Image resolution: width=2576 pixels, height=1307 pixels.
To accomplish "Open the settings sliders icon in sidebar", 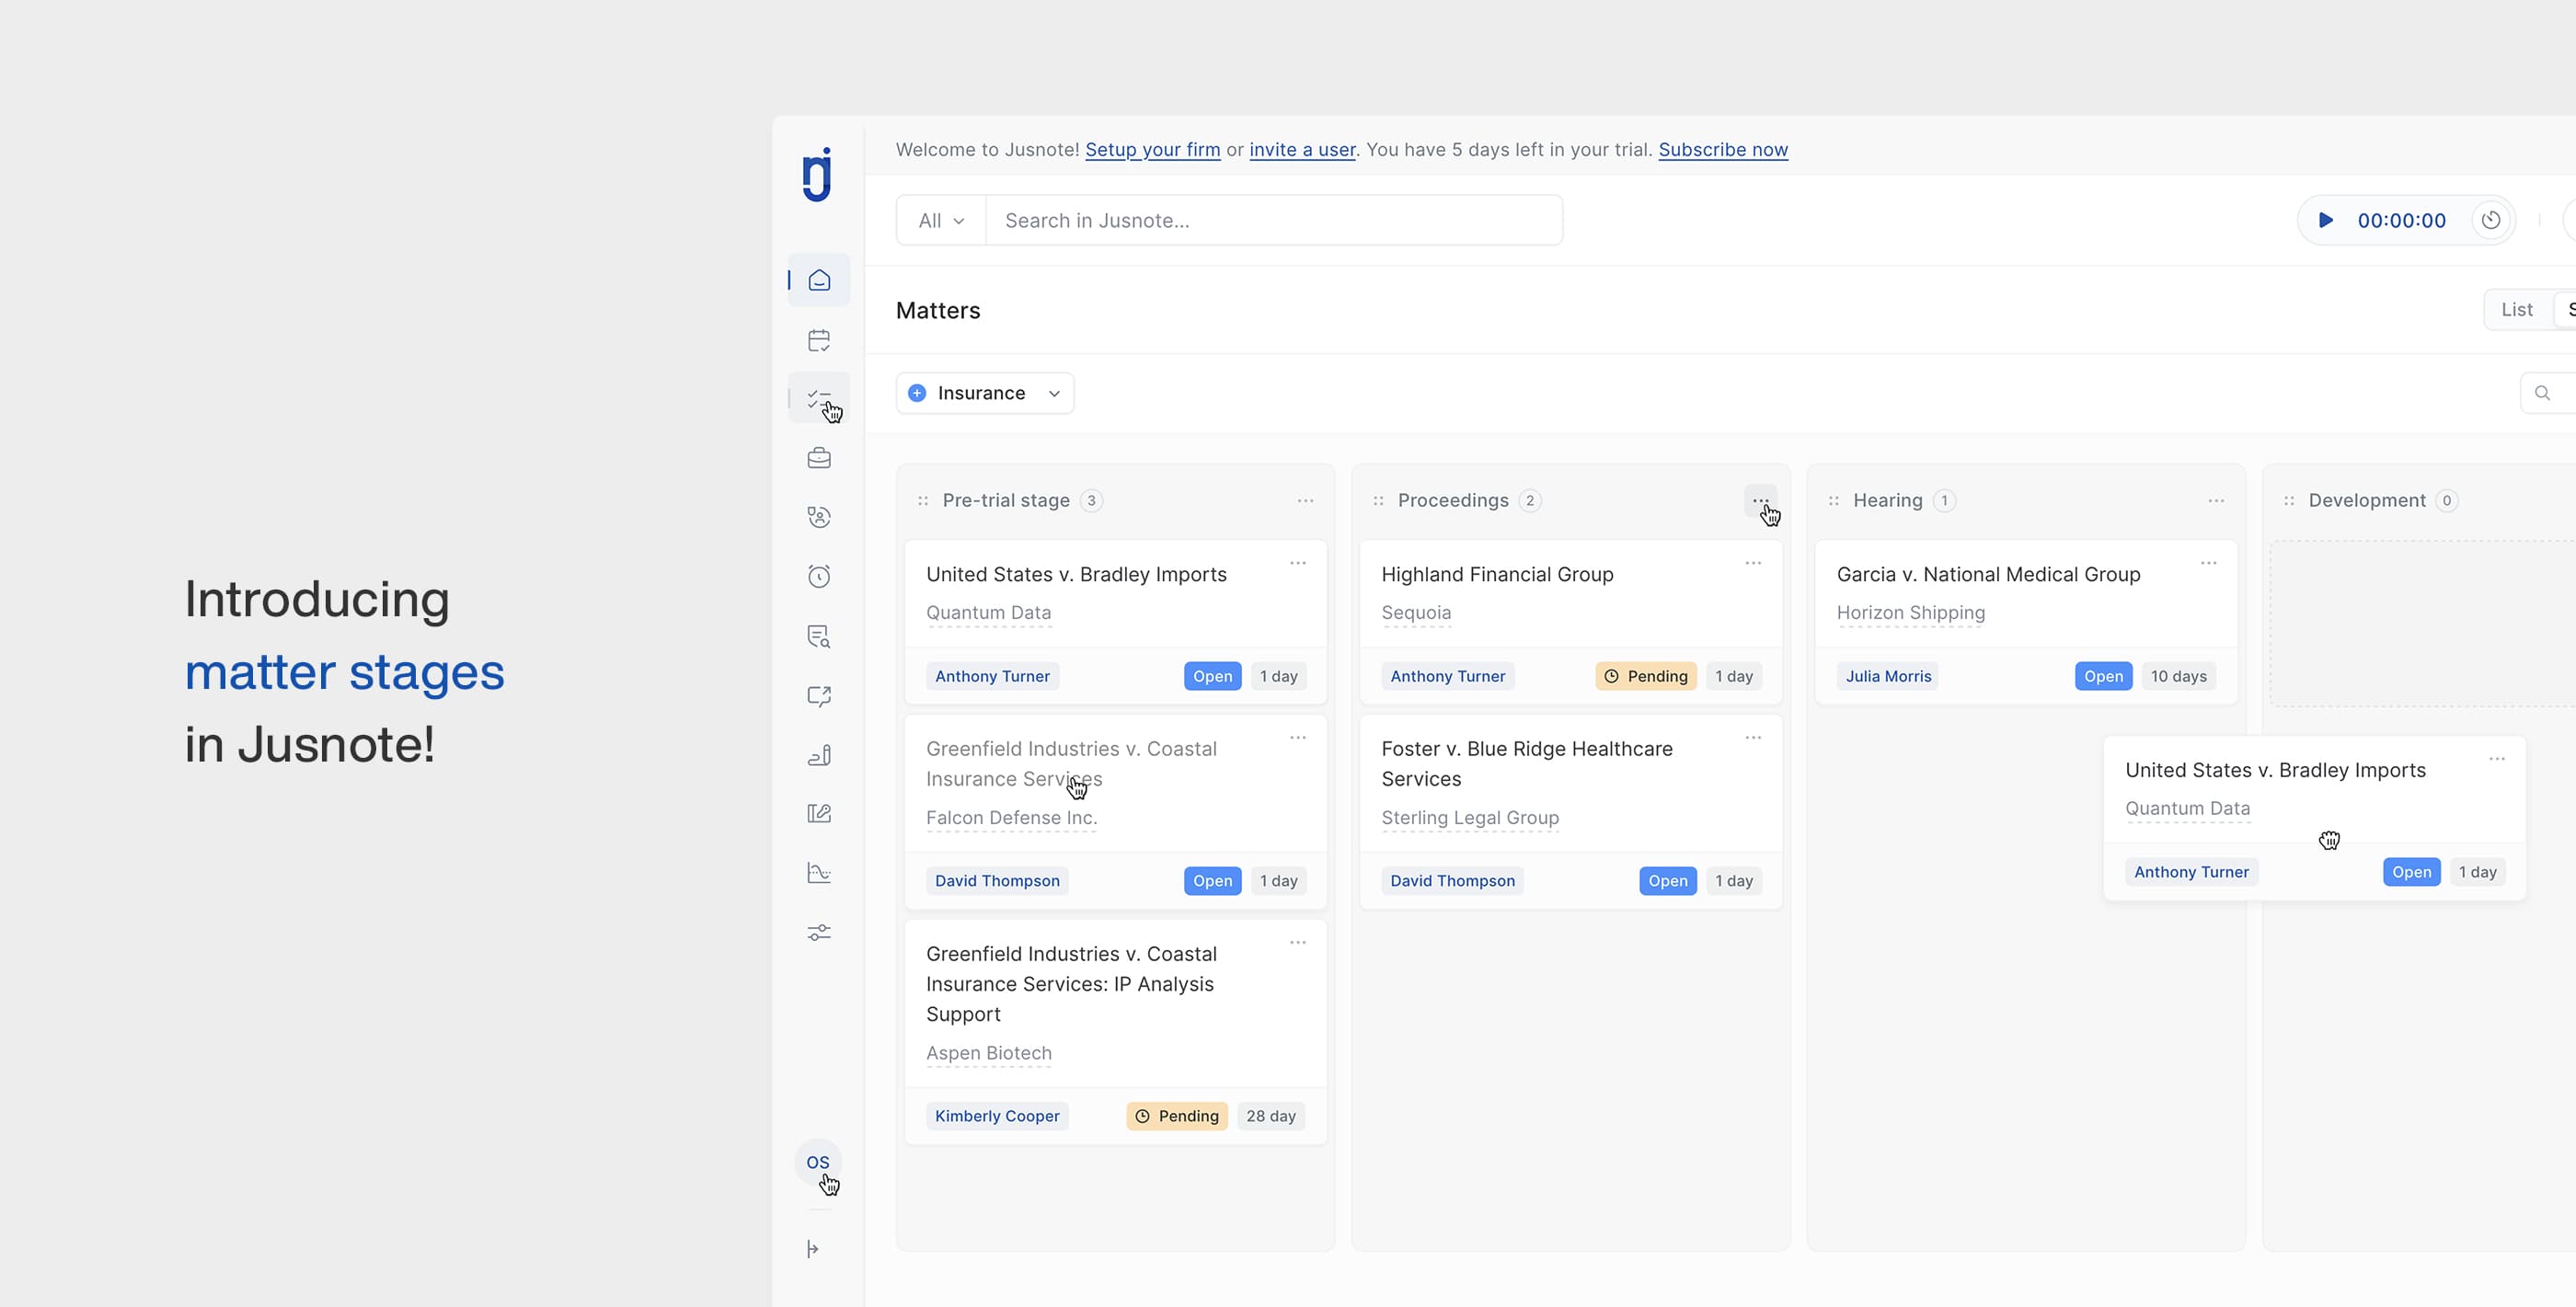I will [x=819, y=932].
